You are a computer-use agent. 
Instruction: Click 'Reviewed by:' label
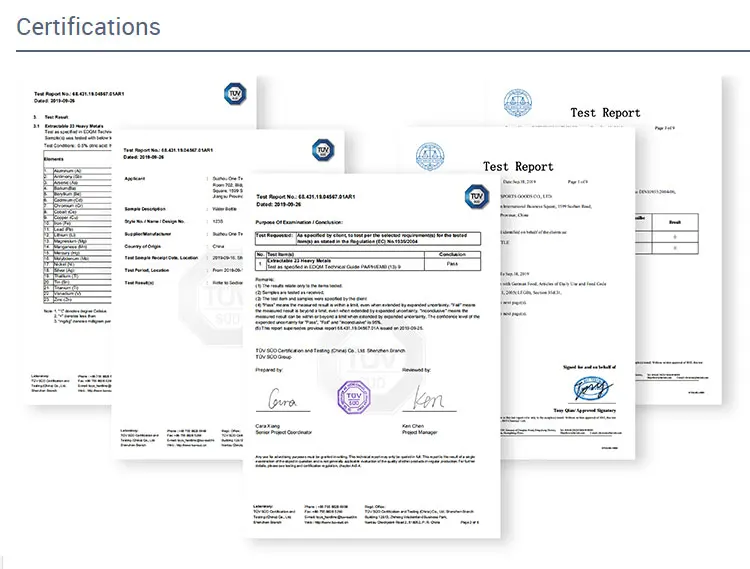(416, 370)
